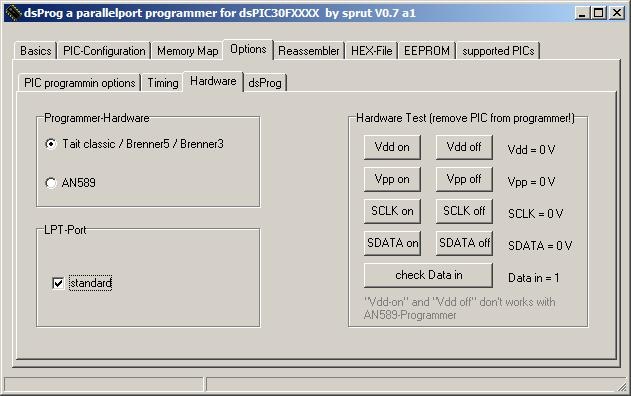The image size is (631, 396).
Task: Turn Vpp off with its button
Action: click(x=464, y=179)
